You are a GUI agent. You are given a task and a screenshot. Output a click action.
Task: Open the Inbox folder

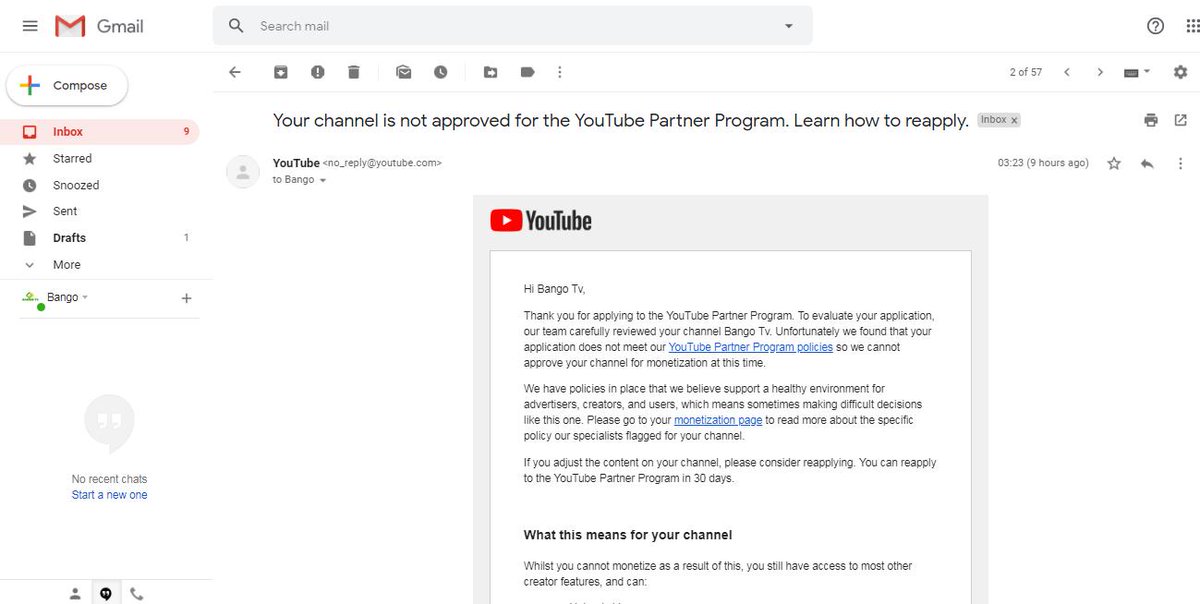(x=100, y=132)
